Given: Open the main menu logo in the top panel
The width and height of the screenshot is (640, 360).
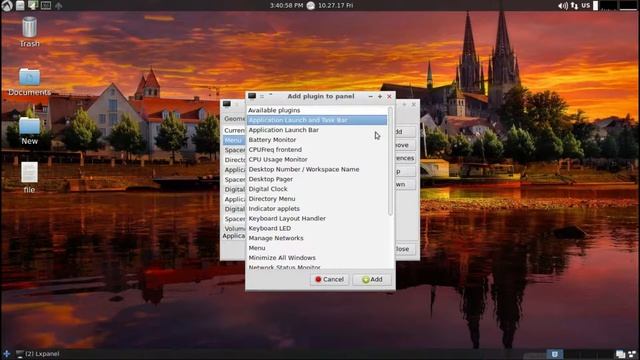Looking at the screenshot, I should click(x=7, y=5).
